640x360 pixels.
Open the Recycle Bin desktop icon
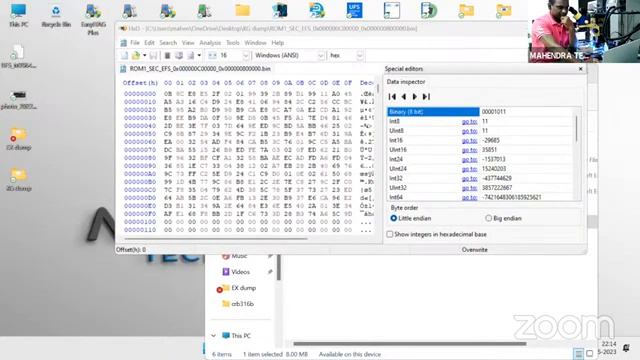(x=56, y=15)
